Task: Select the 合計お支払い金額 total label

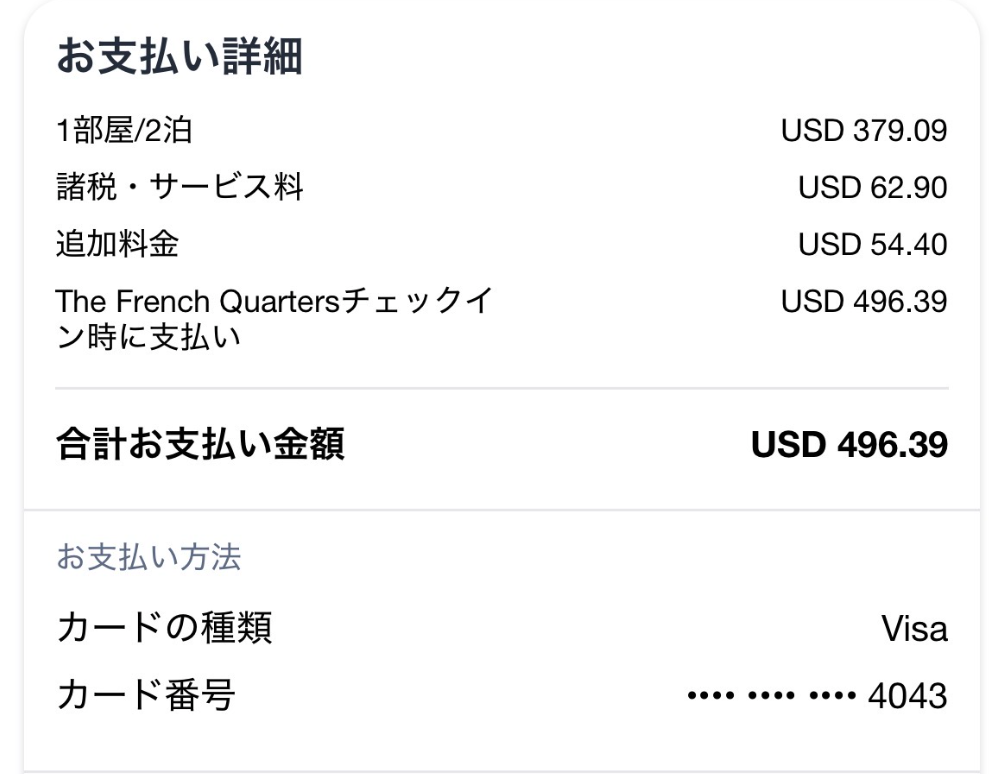Action: point(200,446)
